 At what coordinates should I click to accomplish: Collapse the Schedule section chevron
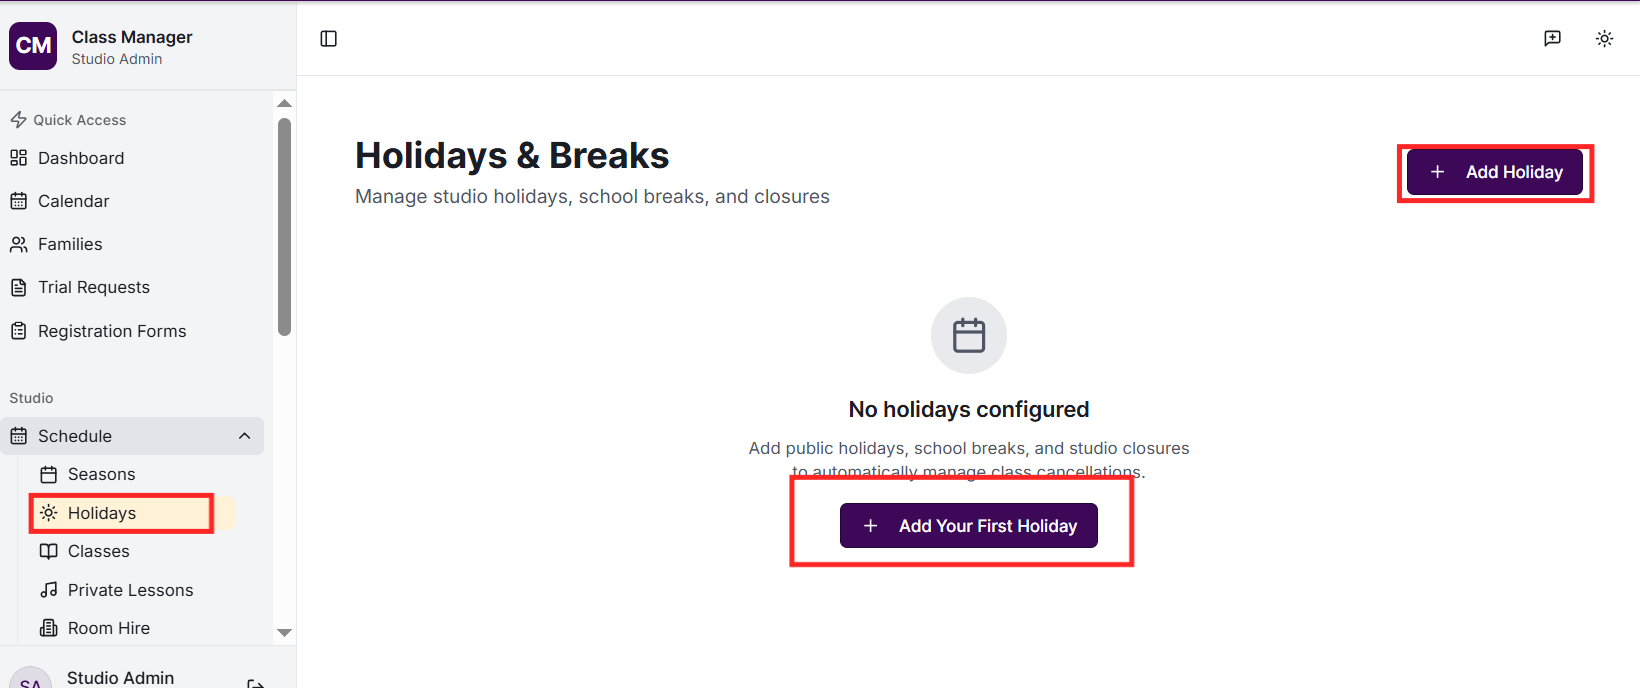click(x=245, y=436)
